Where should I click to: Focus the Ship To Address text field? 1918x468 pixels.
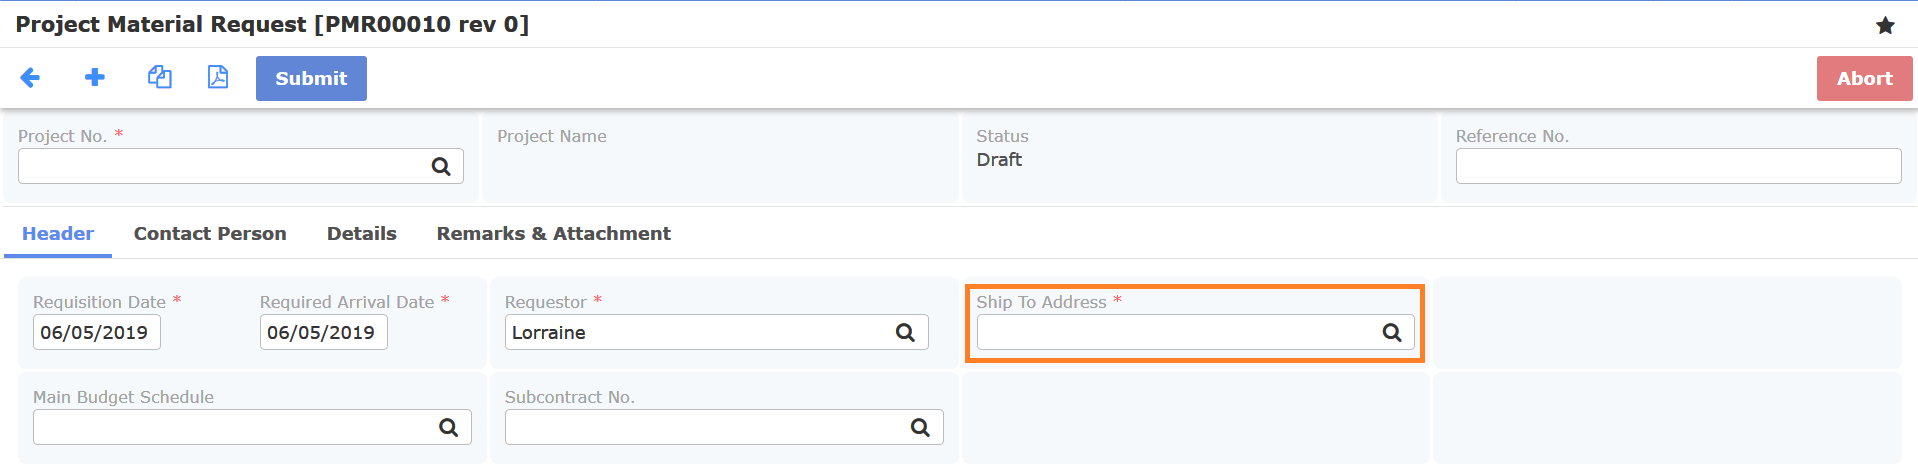point(1175,333)
